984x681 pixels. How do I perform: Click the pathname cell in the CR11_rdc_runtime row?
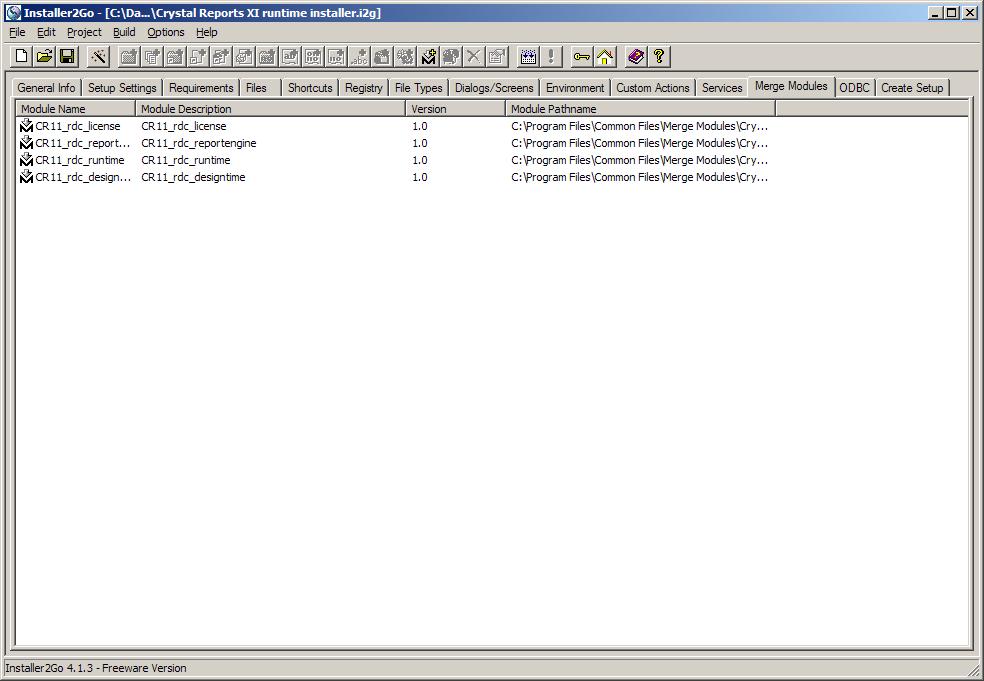(639, 159)
